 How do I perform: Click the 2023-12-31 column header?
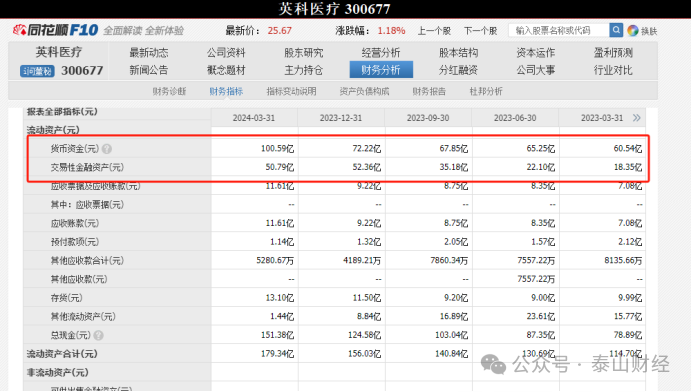pyautogui.click(x=341, y=118)
